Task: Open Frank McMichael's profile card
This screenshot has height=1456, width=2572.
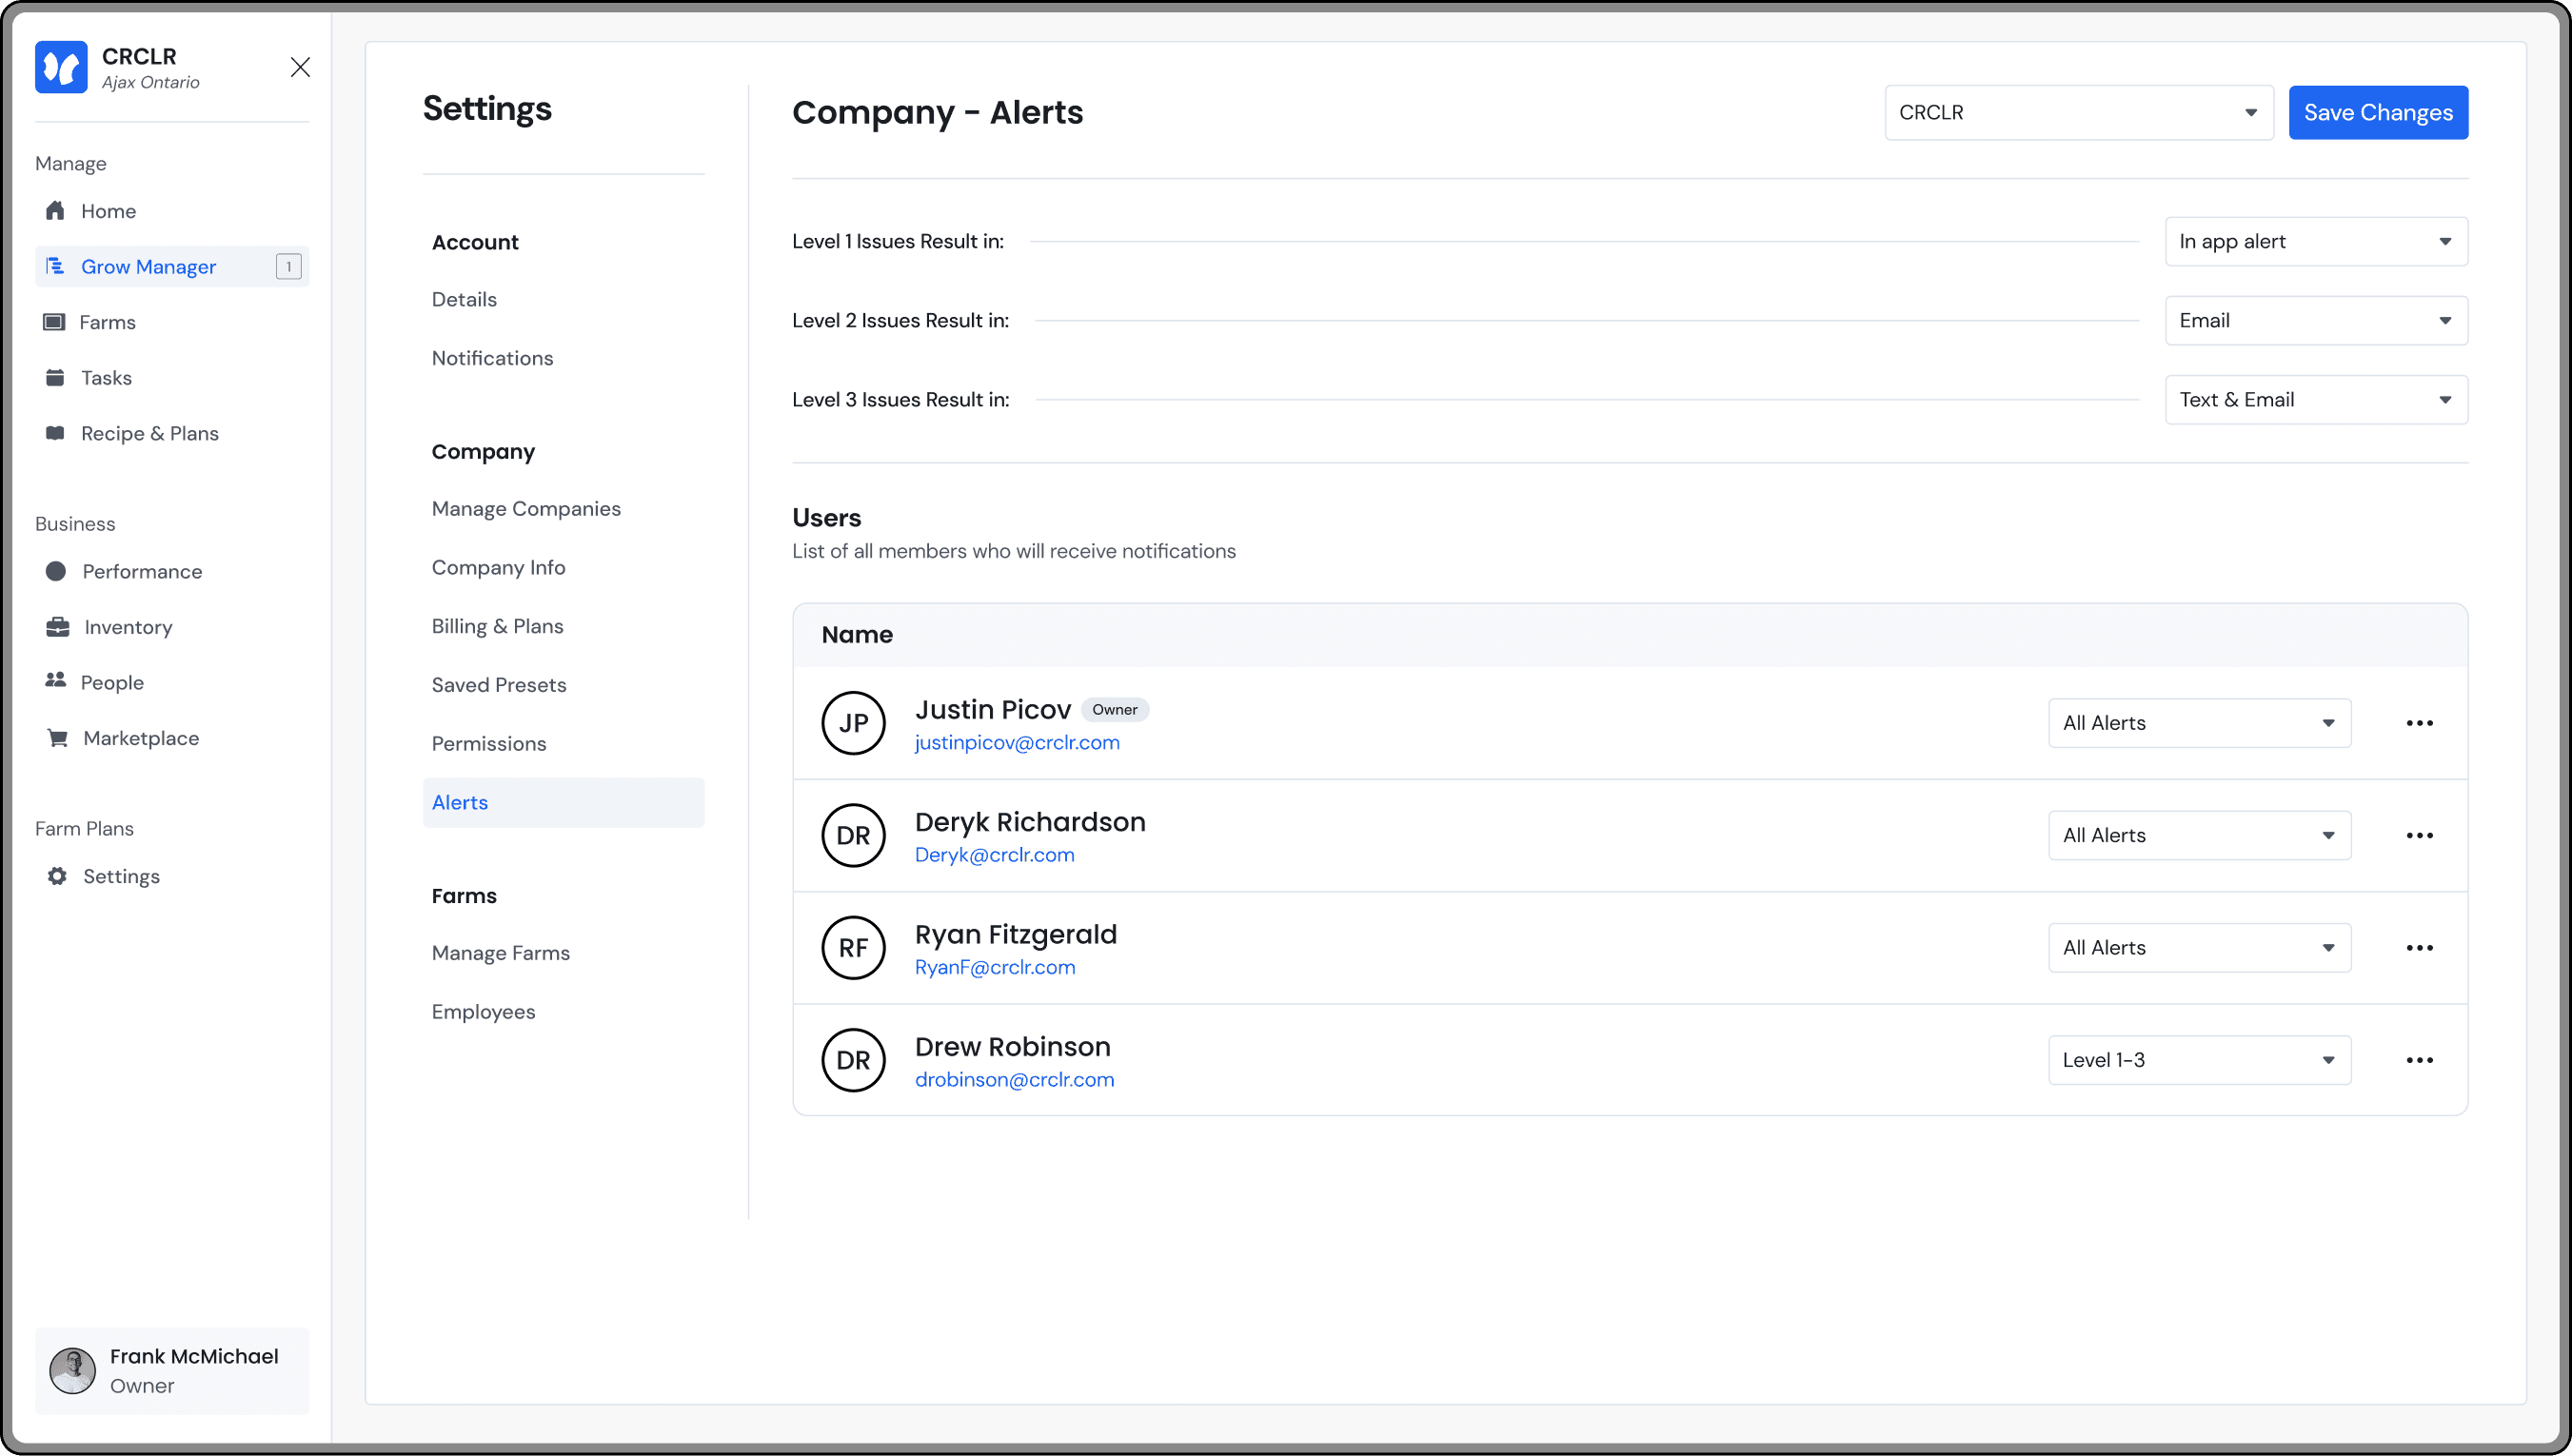Action: (172, 1371)
